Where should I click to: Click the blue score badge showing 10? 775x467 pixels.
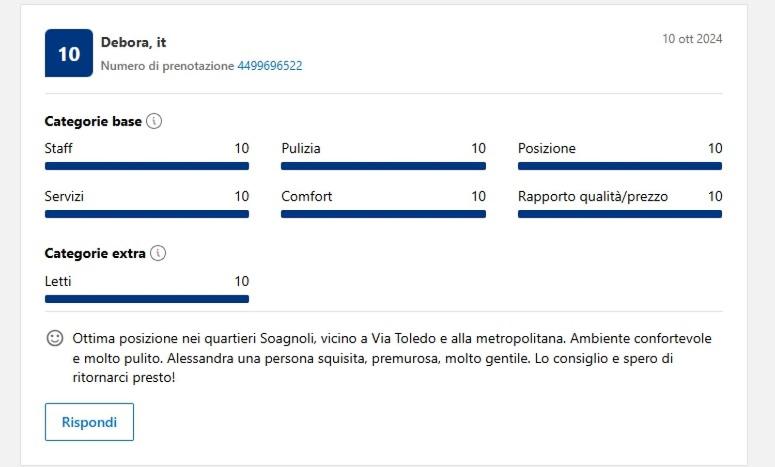click(x=69, y=53)
